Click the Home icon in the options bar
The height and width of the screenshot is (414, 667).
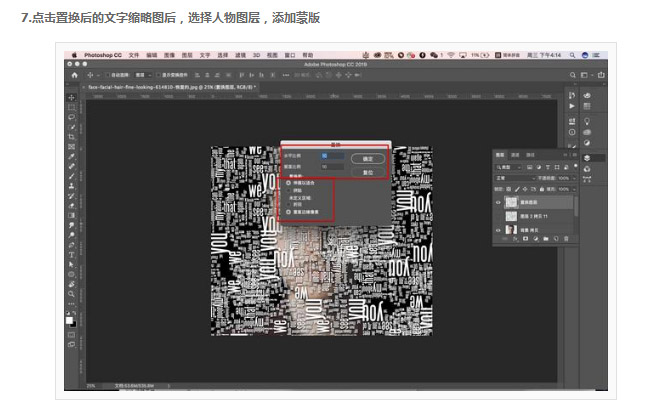coord(75,75)
